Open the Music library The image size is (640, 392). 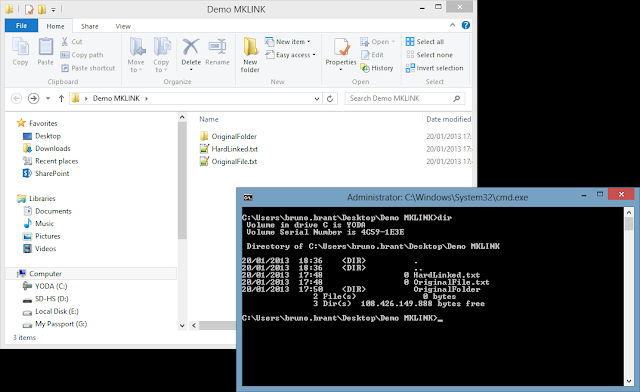pyautogui.click(x=44, y=223)
